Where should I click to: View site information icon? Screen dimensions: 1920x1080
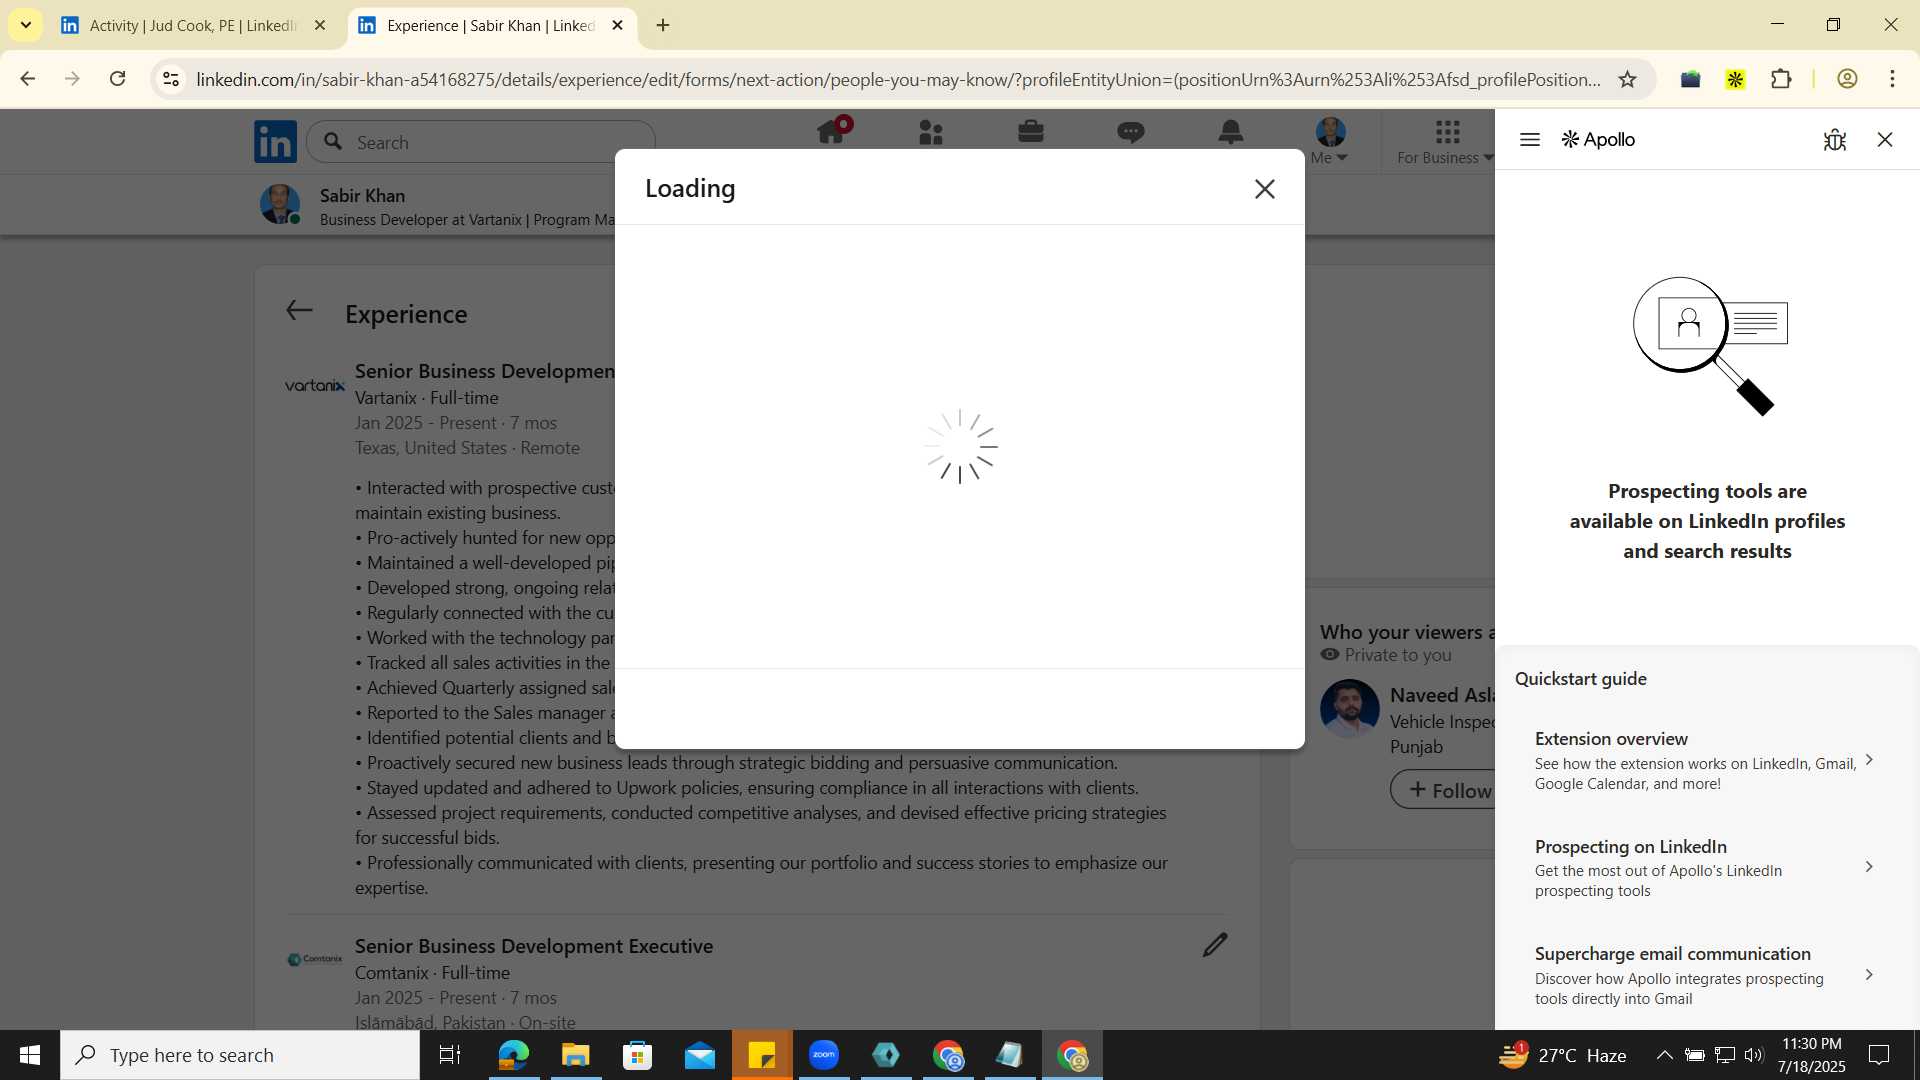[171, 79]
